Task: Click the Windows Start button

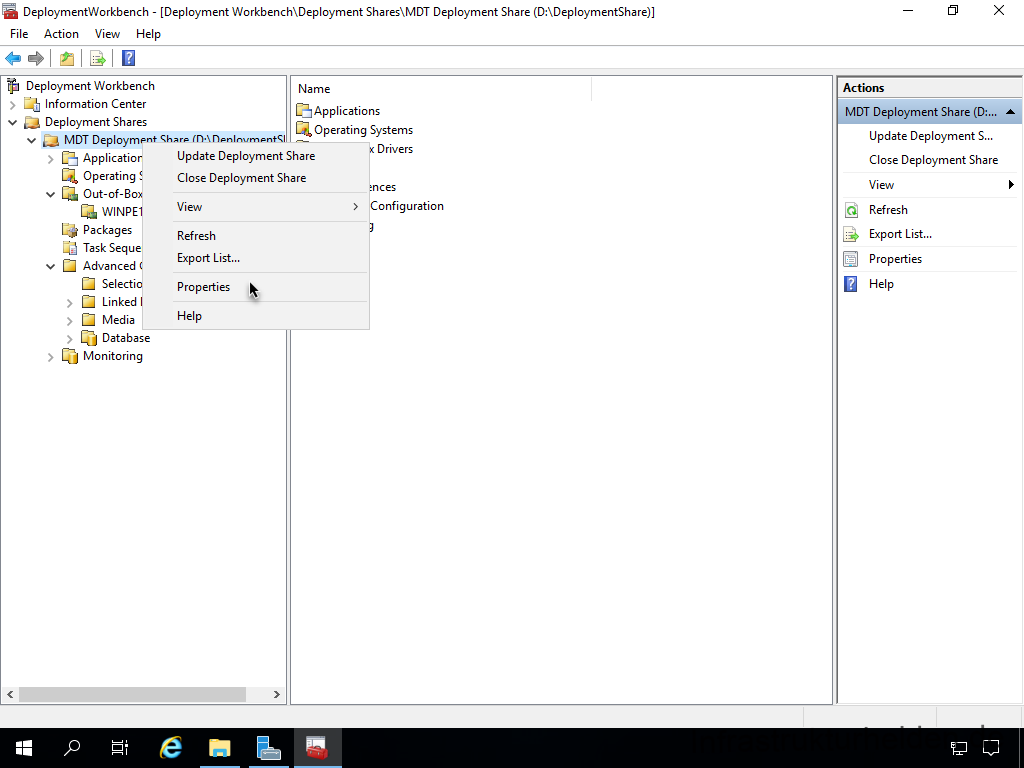Action: coord(24,748)
